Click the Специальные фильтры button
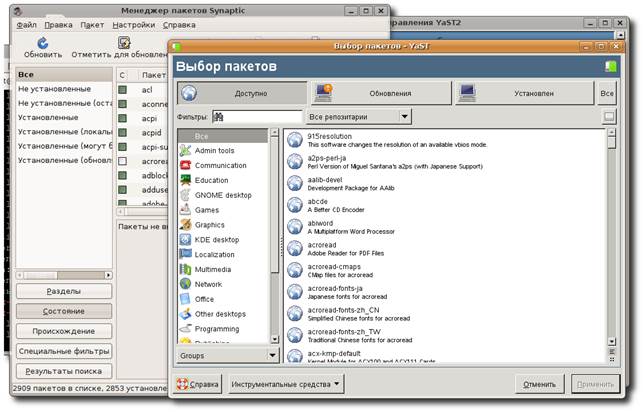The width and height of the screenshot is (643, 412). pyautogui.click(x=64, y=351)
